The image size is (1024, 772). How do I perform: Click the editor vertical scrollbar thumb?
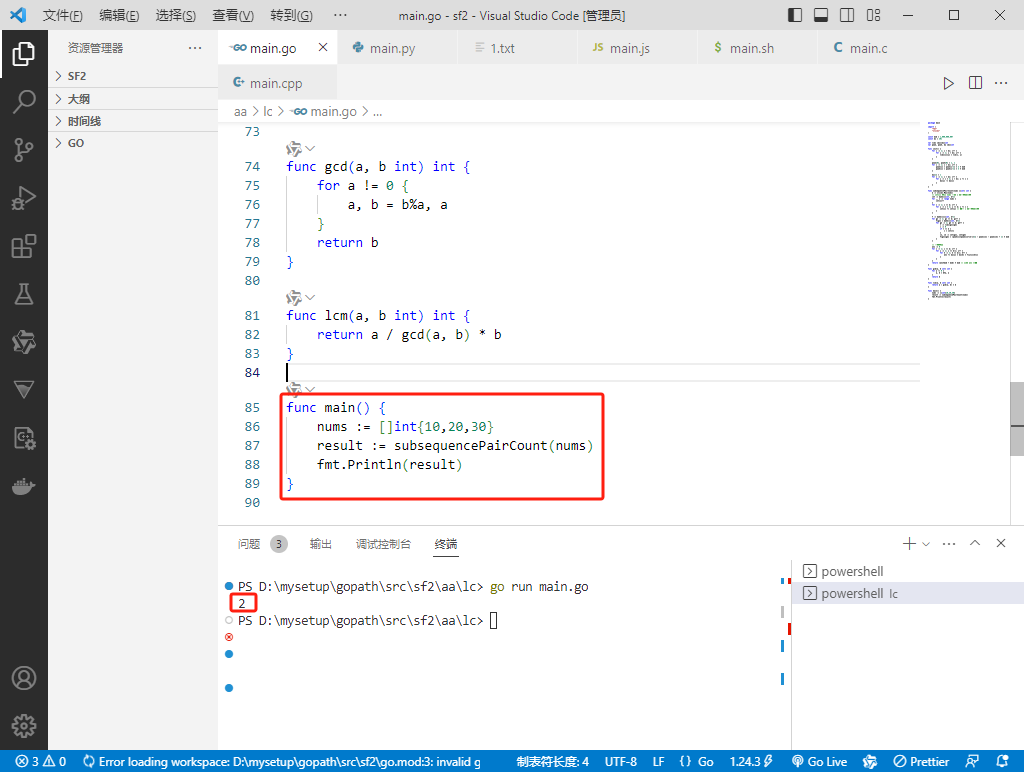[x=1017, y=419]
